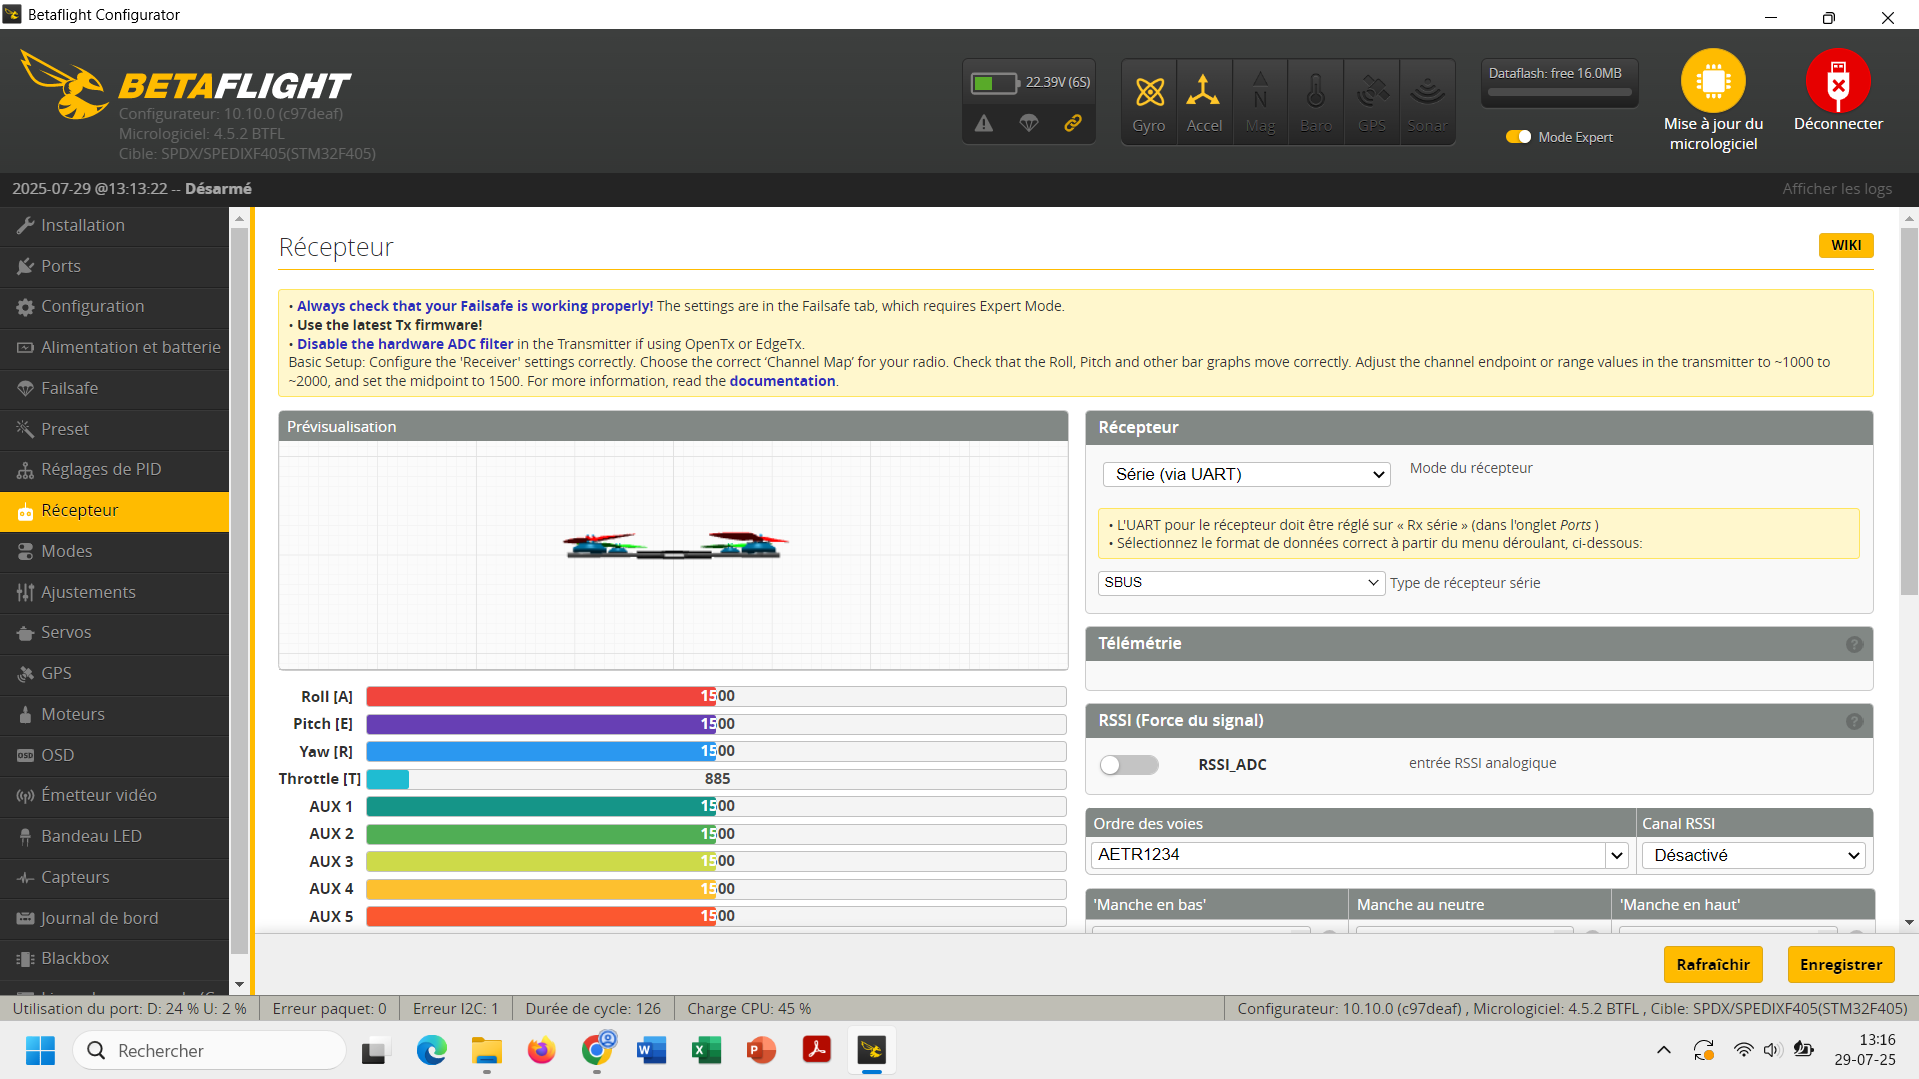Click the Accel sensor icon

click(x=1203, y=92)
